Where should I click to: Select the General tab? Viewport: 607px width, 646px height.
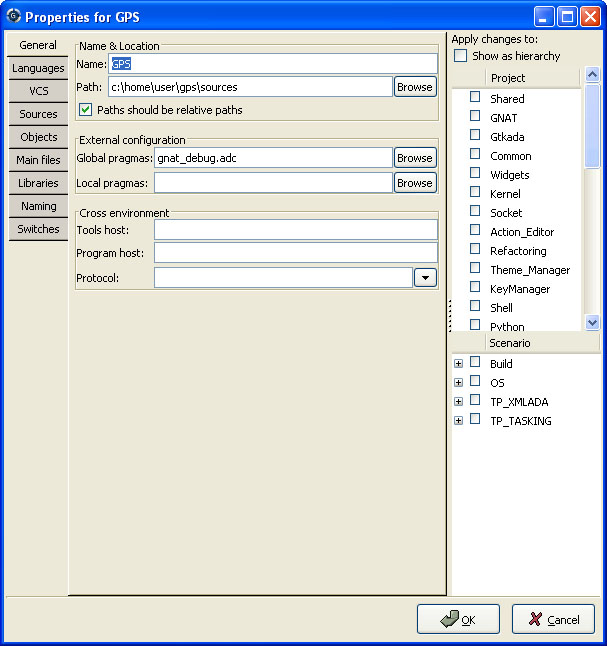coord(38,45)
